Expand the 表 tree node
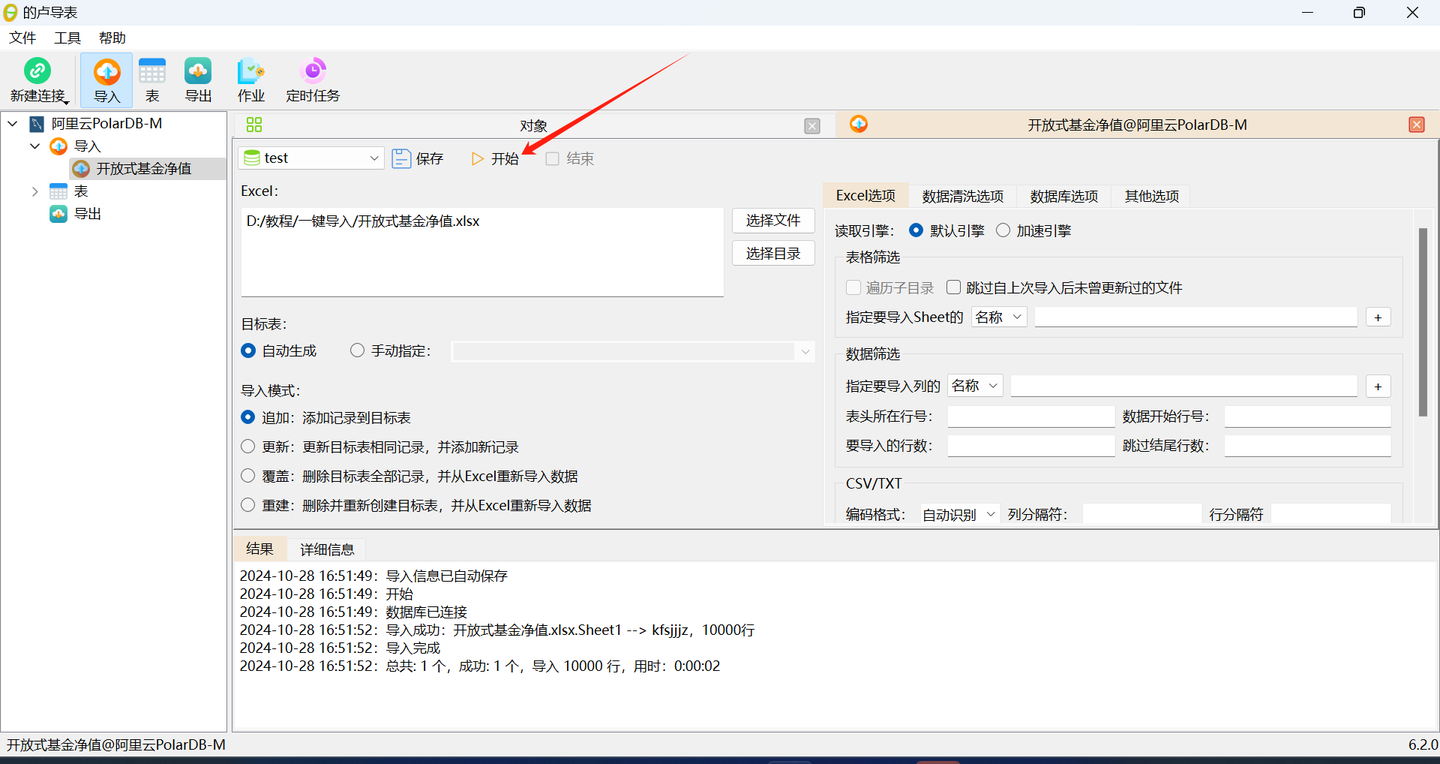Image resolution: width=1440 pixels, height=764 pixels. click(35, 191)
